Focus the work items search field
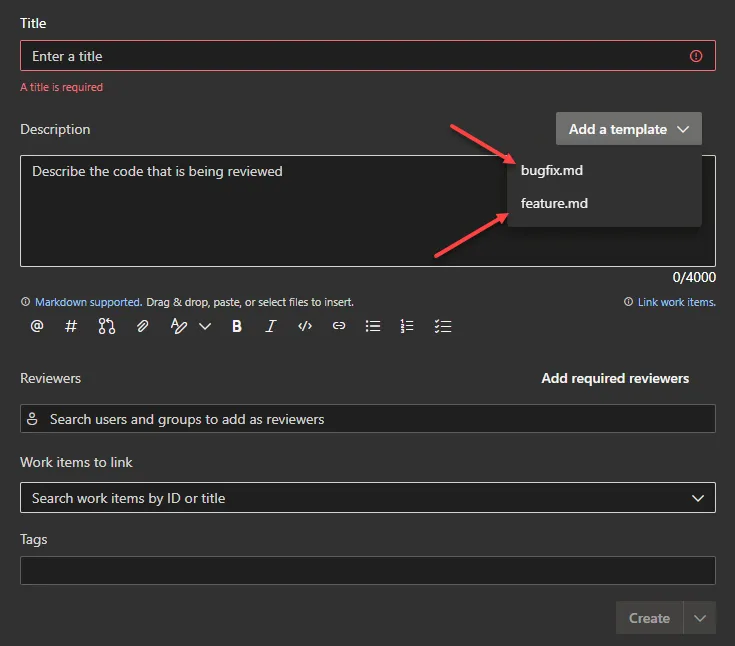Viewport: 735px width, 646px height. coord(368,498)
